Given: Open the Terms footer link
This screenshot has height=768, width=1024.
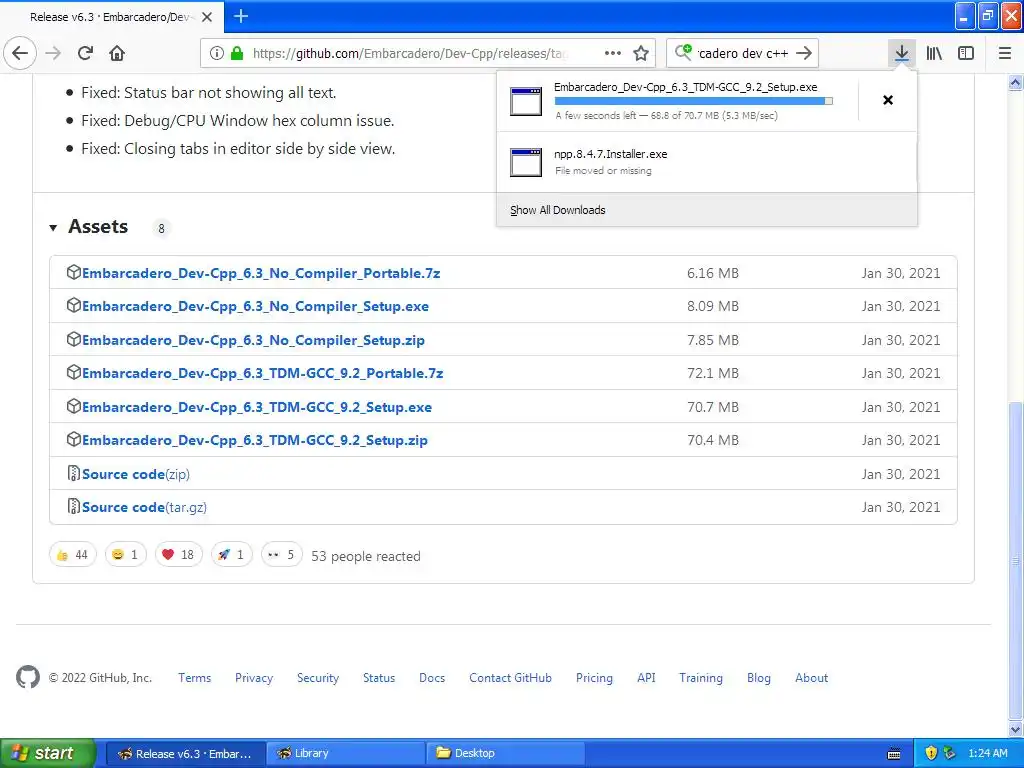Looking at the screenshot, I should [x=195, y=677].
